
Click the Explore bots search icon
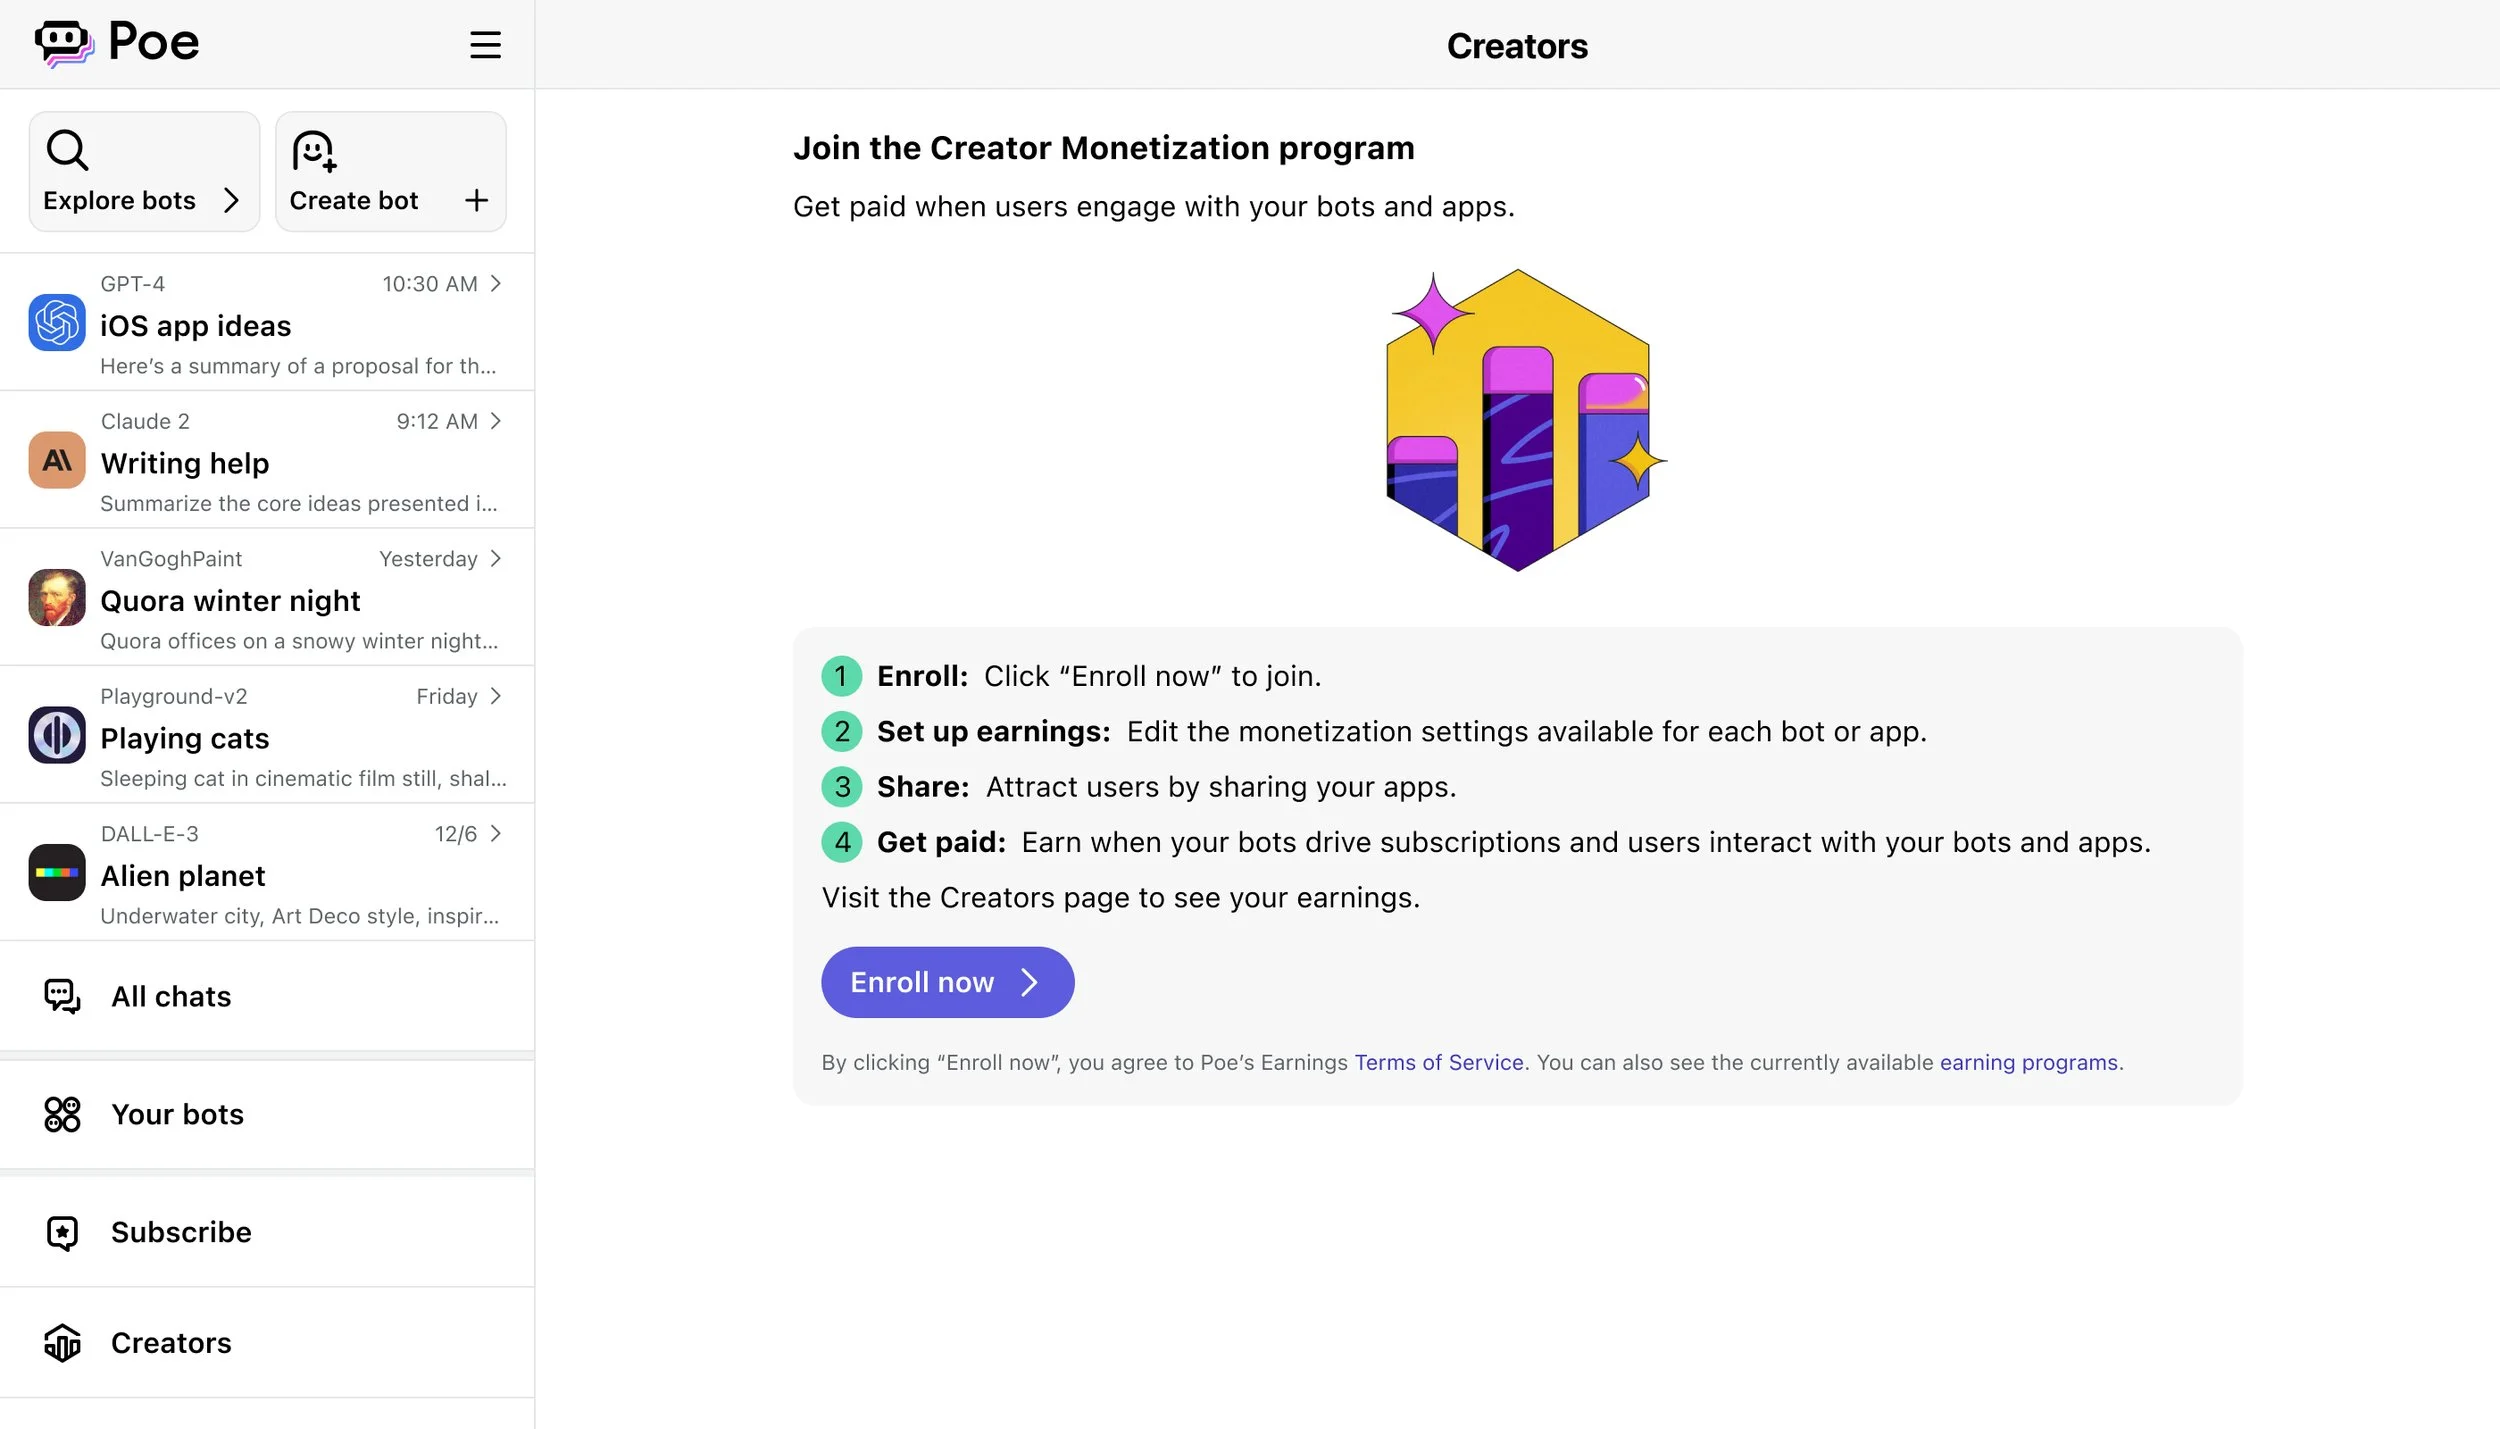[67, 150]
